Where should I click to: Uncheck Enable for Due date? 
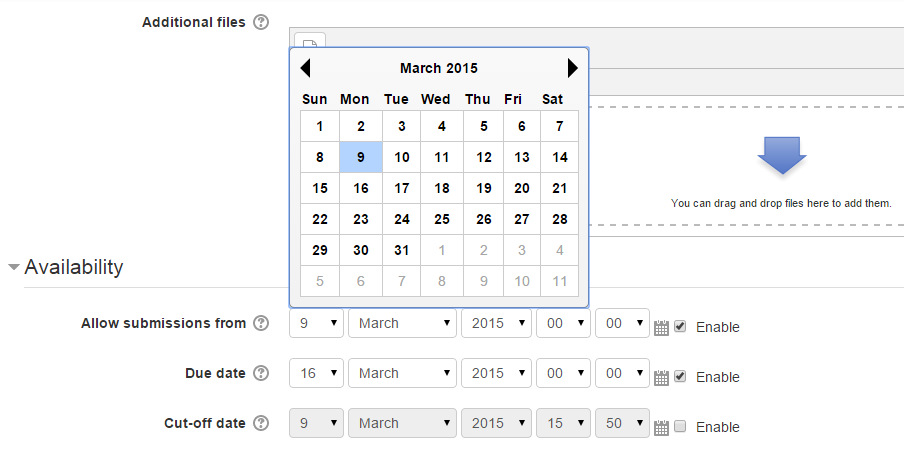coord(680,377)
